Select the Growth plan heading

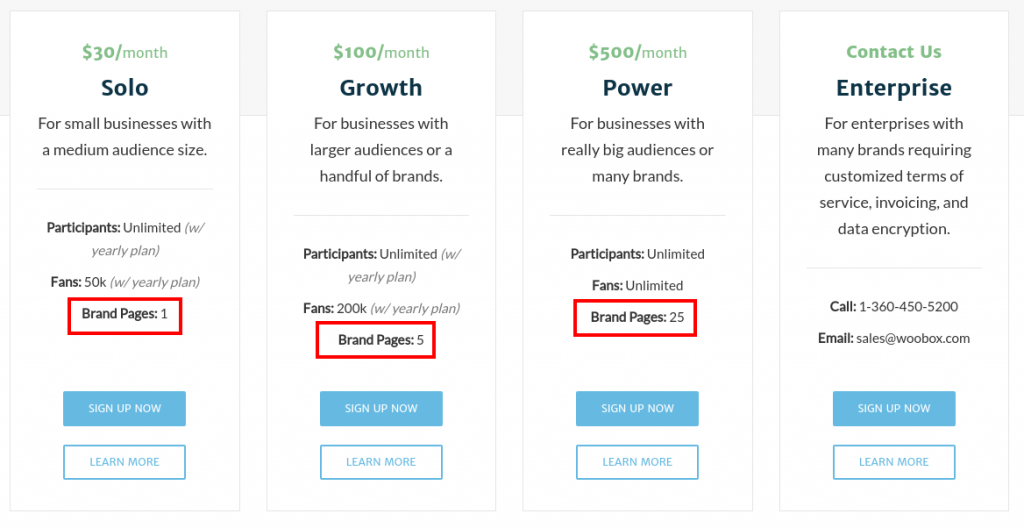tap(381, 88)
